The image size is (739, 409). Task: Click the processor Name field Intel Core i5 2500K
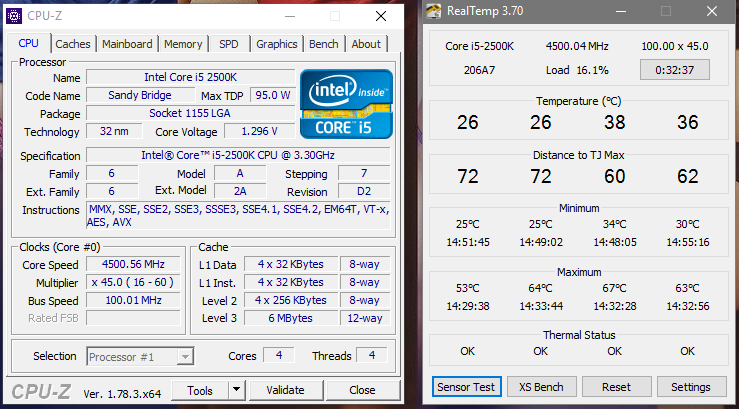191,77
